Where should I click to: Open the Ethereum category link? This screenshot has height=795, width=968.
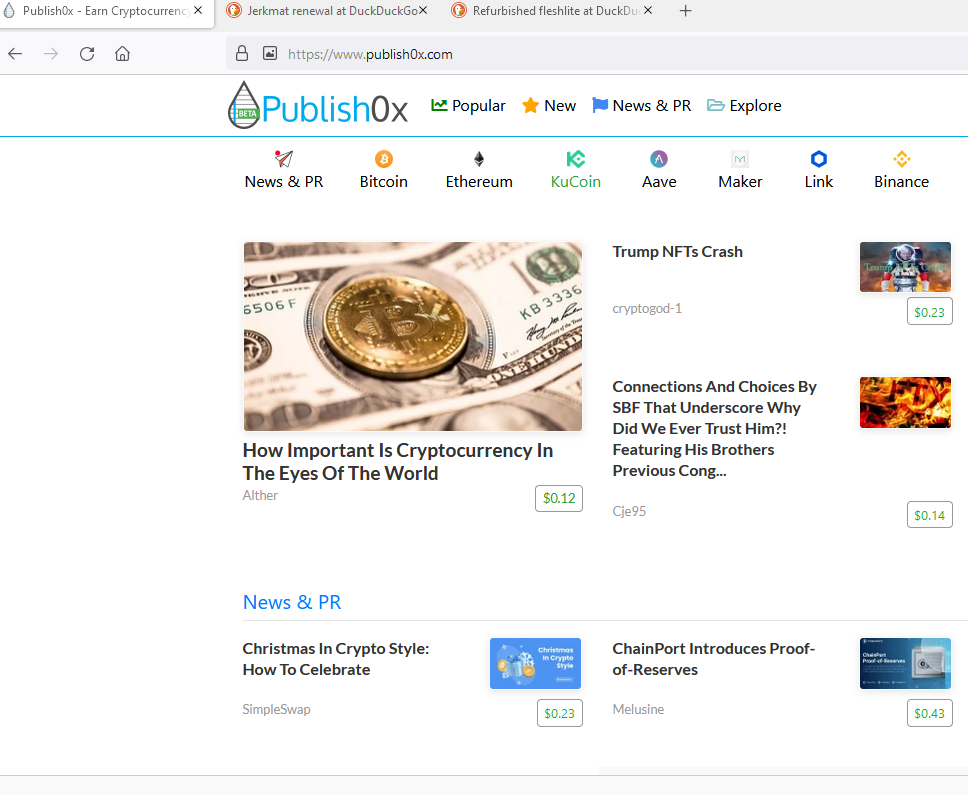click(479, 181)
